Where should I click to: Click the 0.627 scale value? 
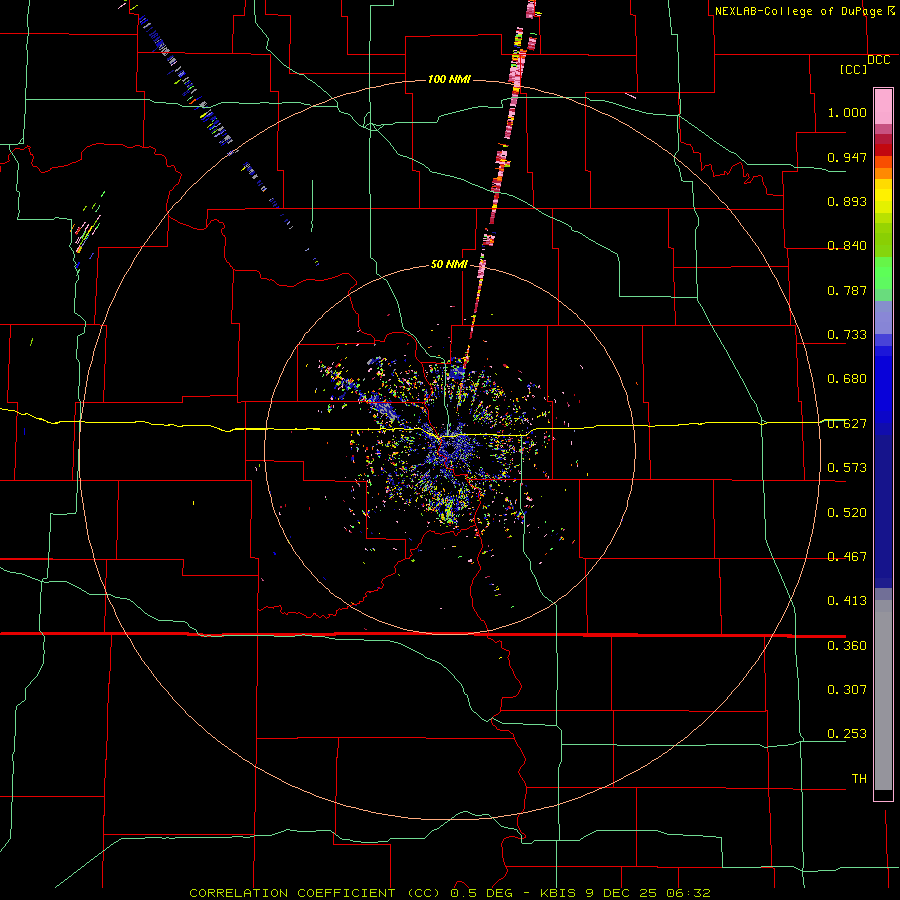click(x=847, y=424)
